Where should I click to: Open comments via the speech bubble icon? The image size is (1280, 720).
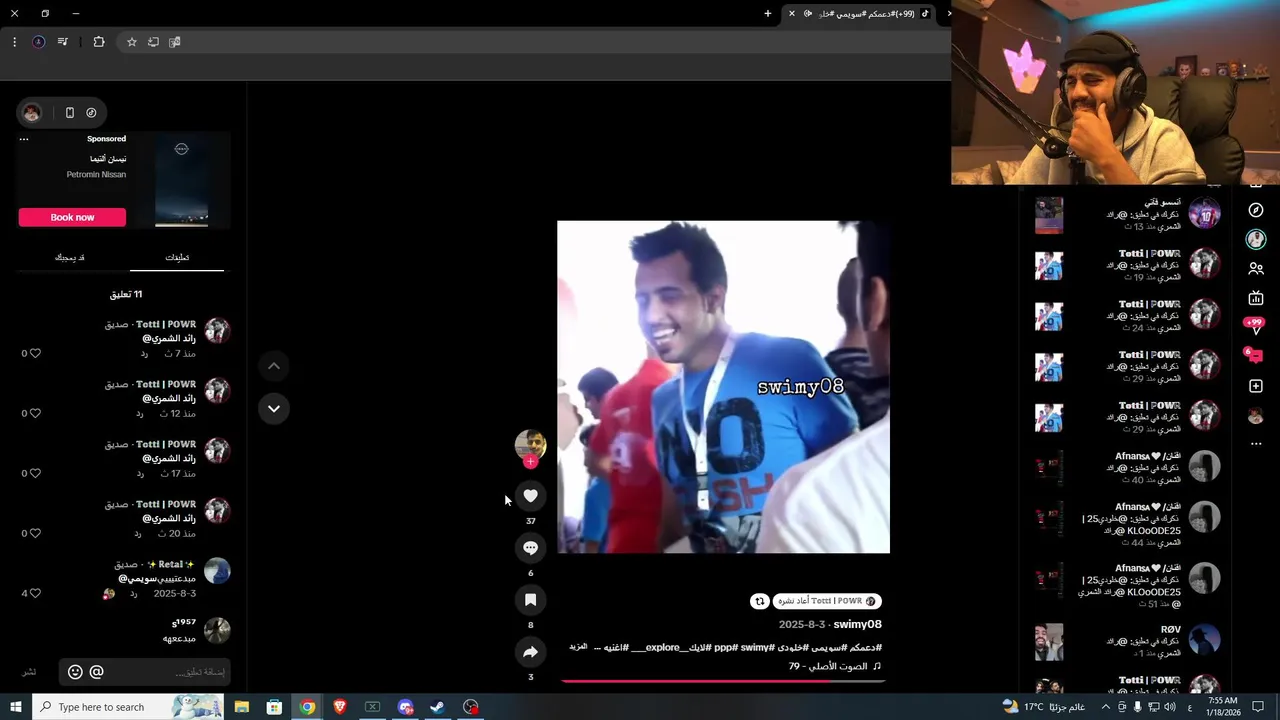tap(530, 548)
